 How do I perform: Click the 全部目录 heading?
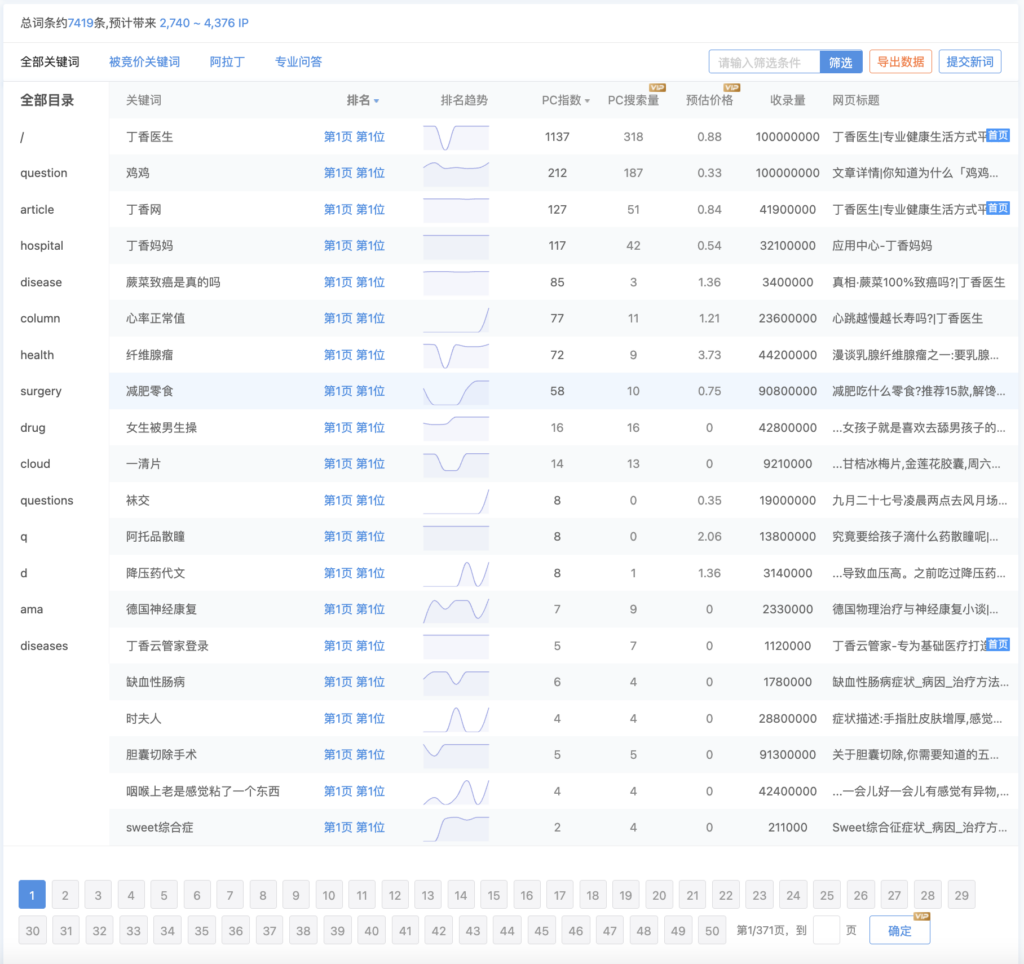(x=47, y=100)
